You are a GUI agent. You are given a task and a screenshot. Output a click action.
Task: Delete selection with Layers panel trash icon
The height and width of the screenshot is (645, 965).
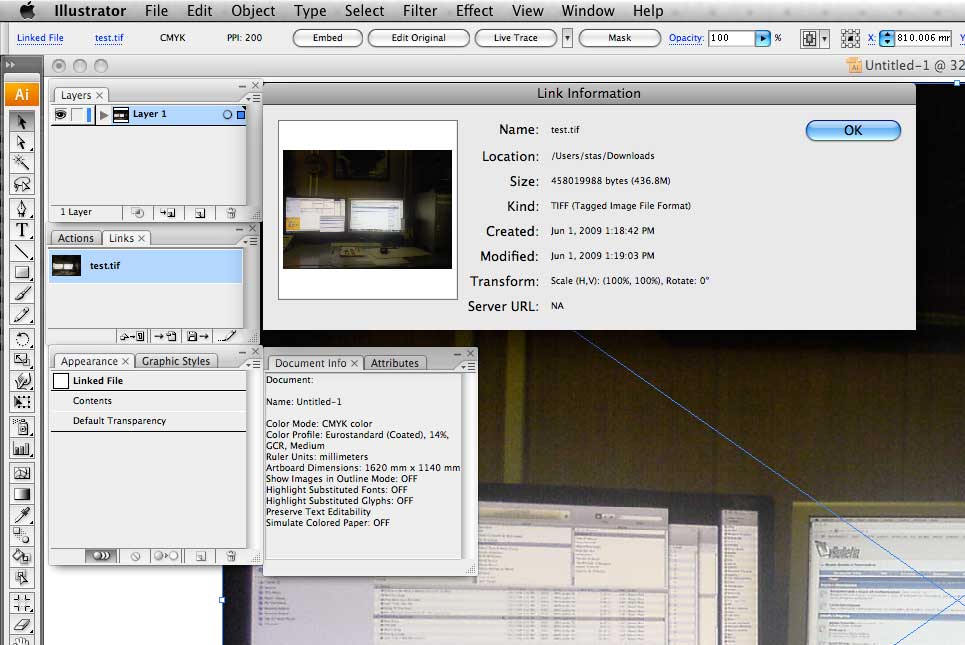231,213
